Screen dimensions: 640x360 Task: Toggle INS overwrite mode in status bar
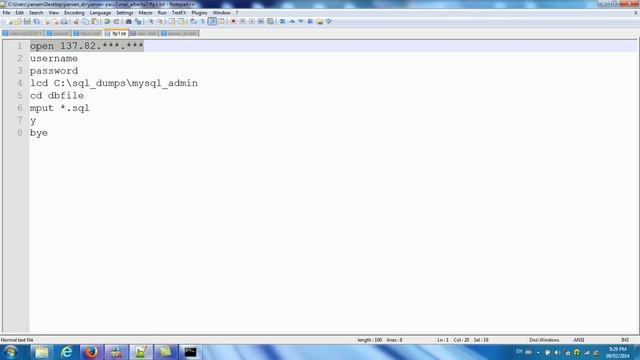[625, 340]
